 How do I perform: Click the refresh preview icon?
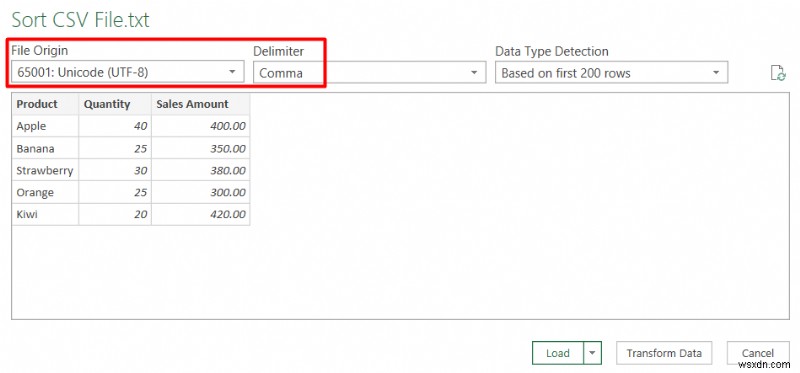click(x=778, y=73)
